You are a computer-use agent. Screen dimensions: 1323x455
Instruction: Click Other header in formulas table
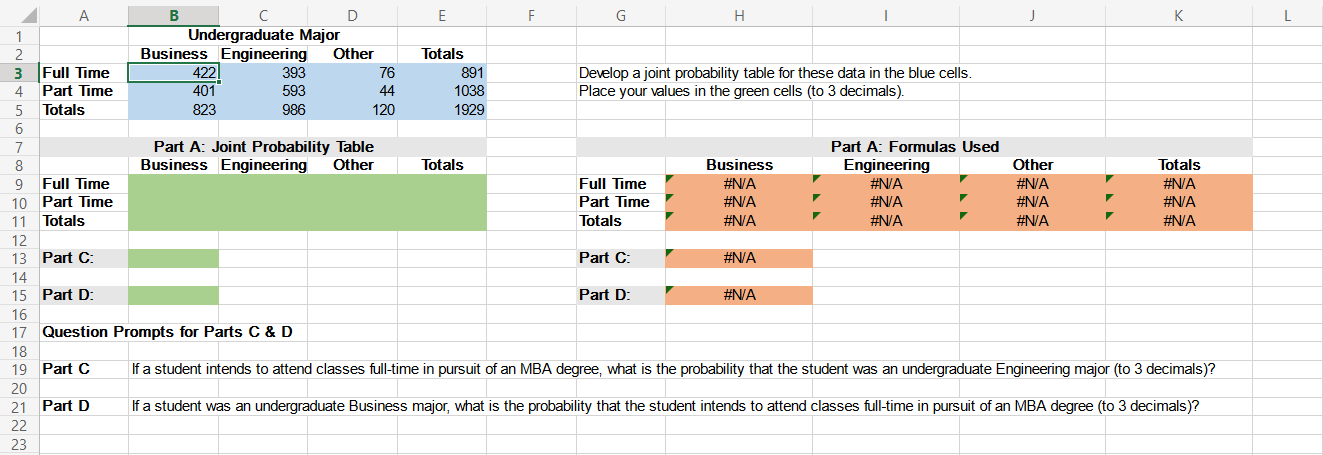(1032, 165)
